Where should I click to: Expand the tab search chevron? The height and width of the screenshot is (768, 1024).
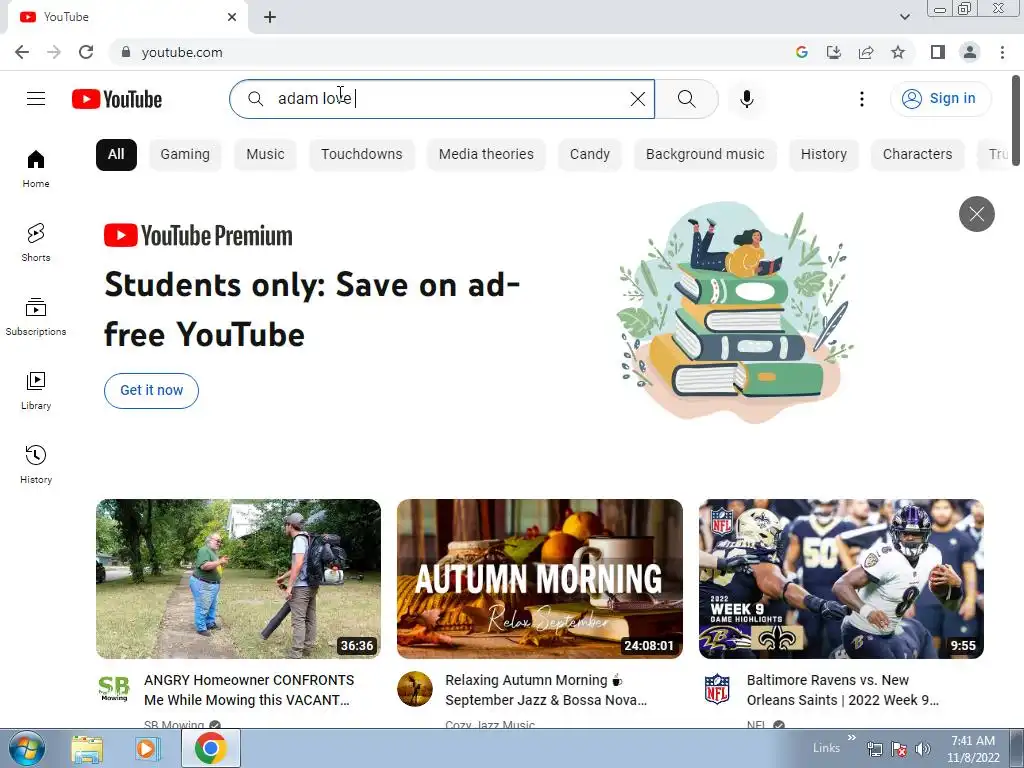pos(904,17)
